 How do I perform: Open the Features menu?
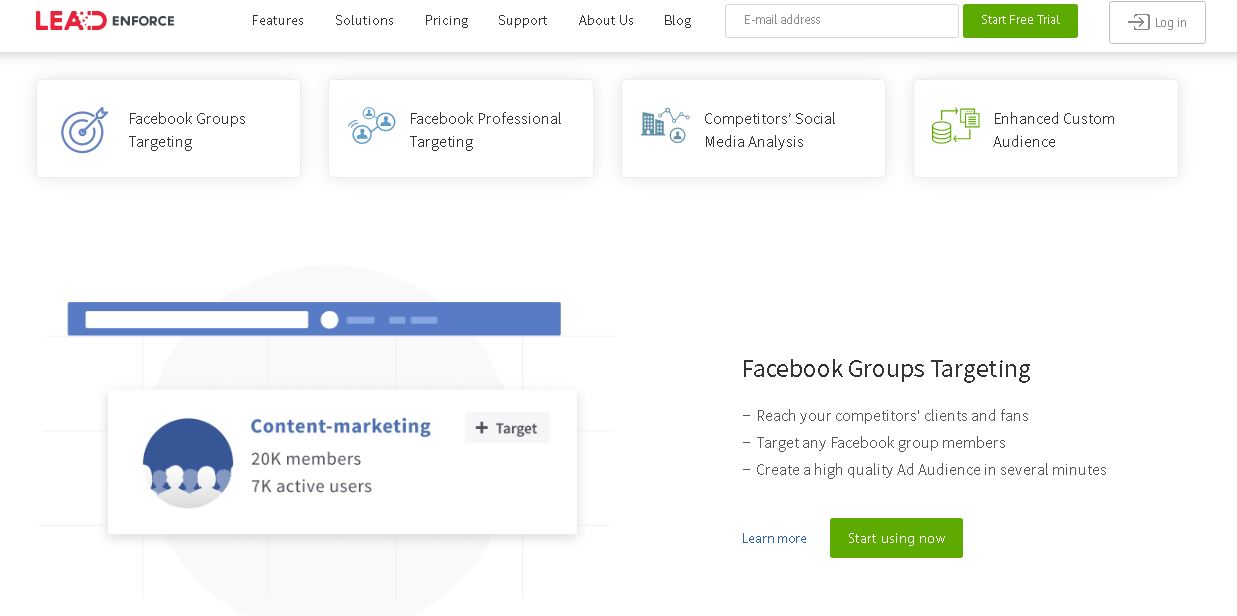[x=277, y=20]
